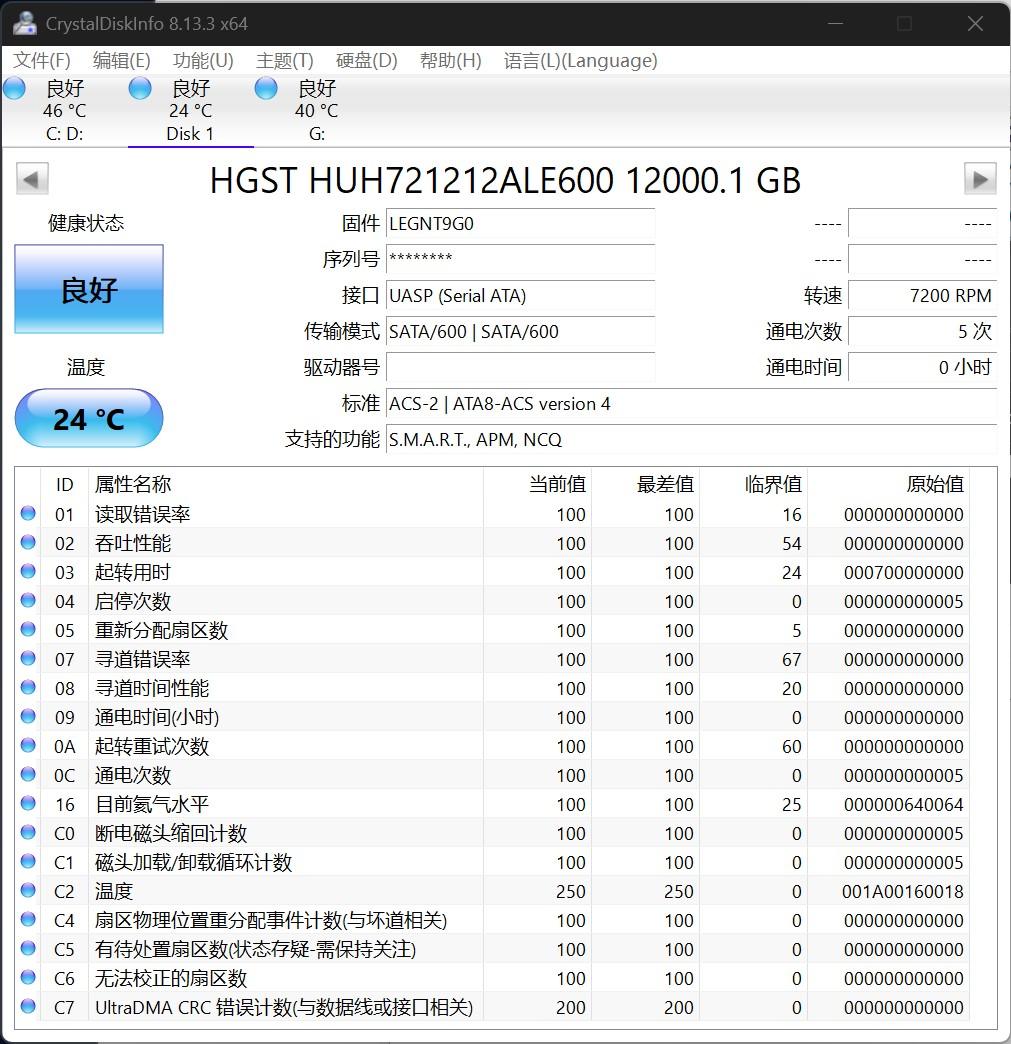Open the 语言(L)(Language) menu

pos(580,61)
